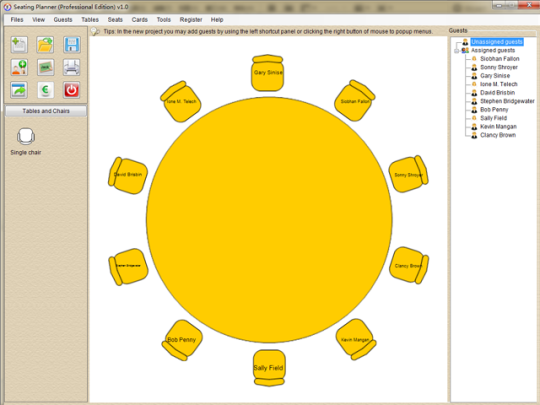Select Sally Field in the guest tree
Viewport: 540px width, 405px height.
[494, 118]
